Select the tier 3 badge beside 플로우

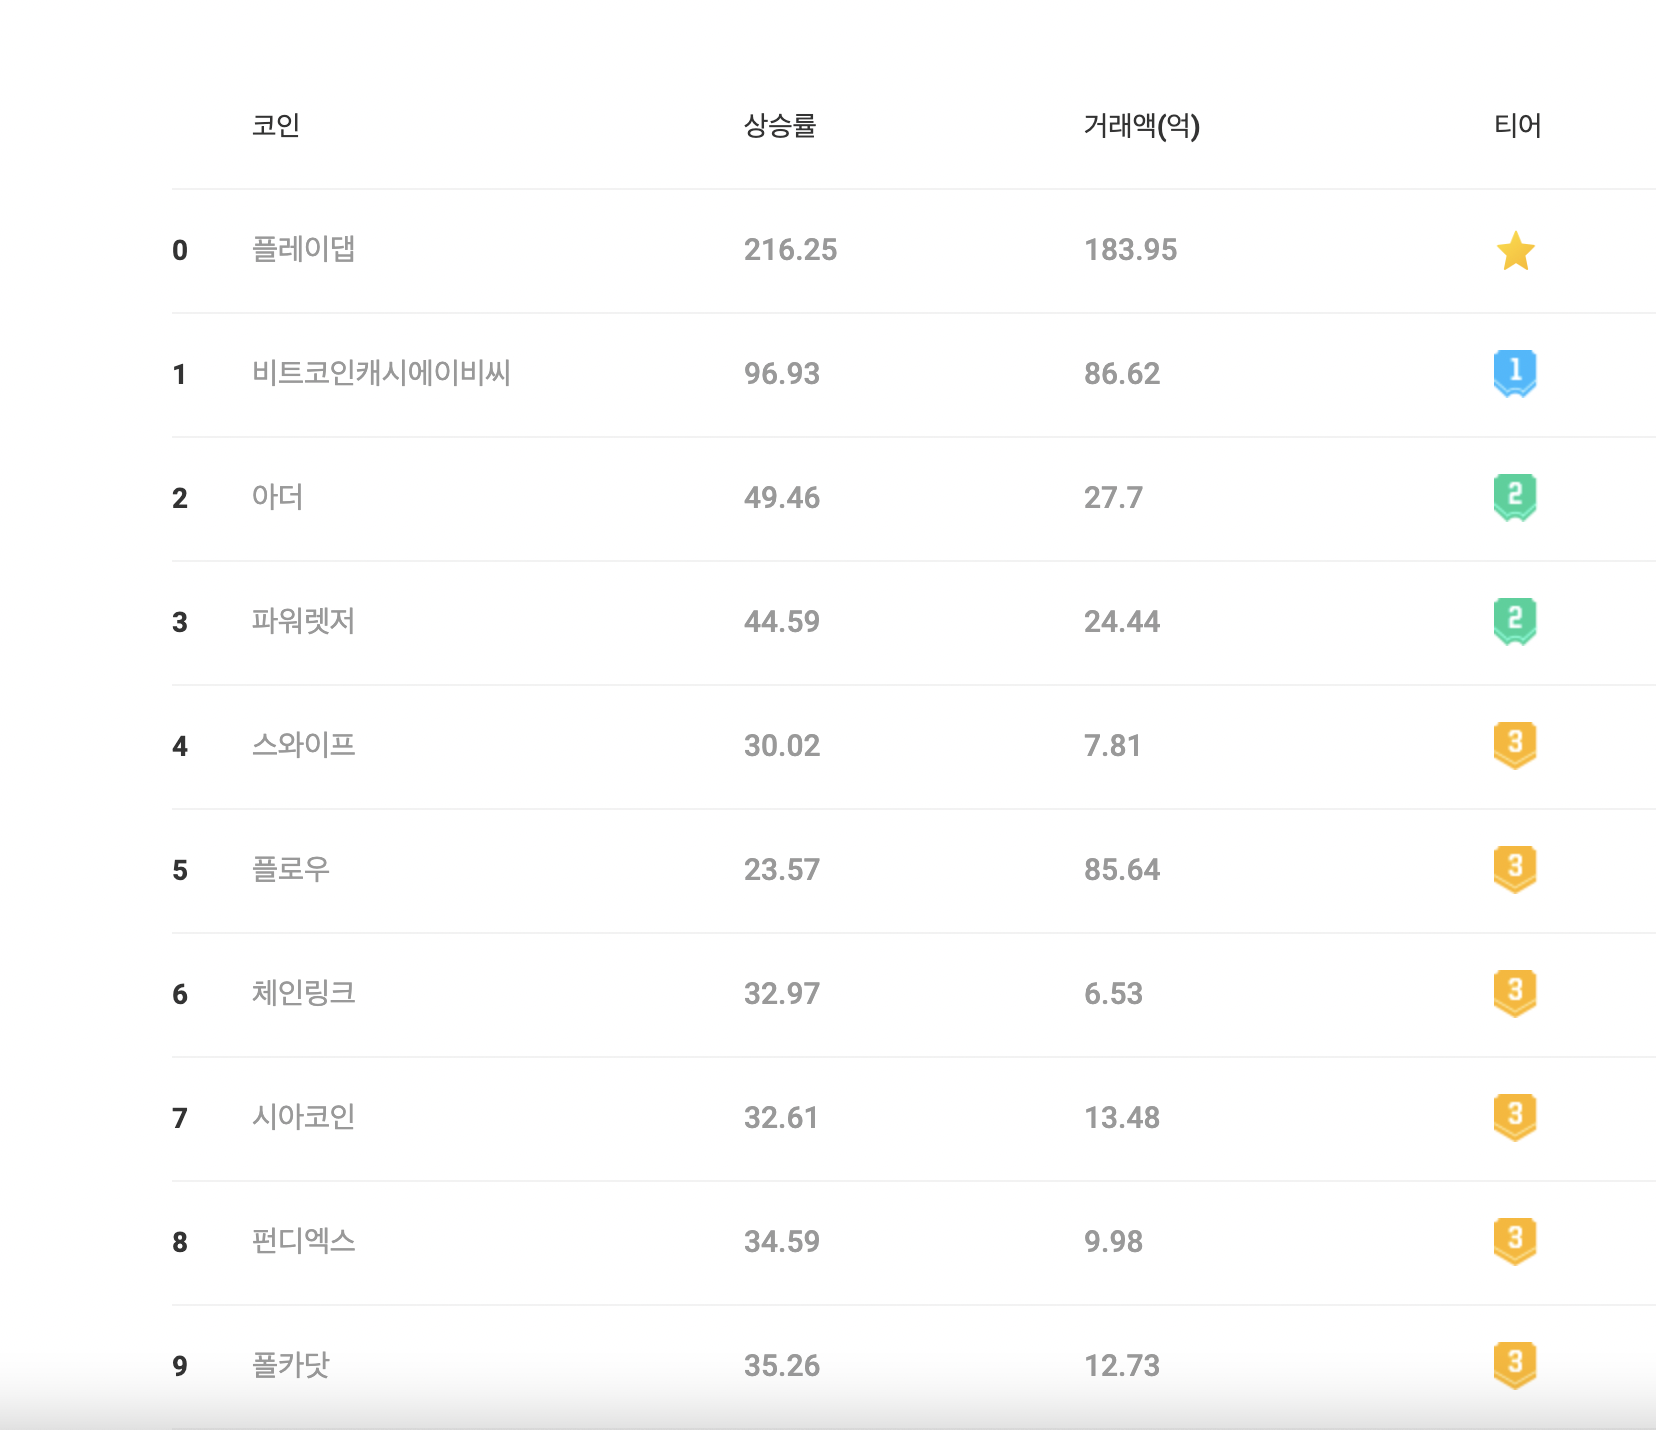[x=1514, y=870]
